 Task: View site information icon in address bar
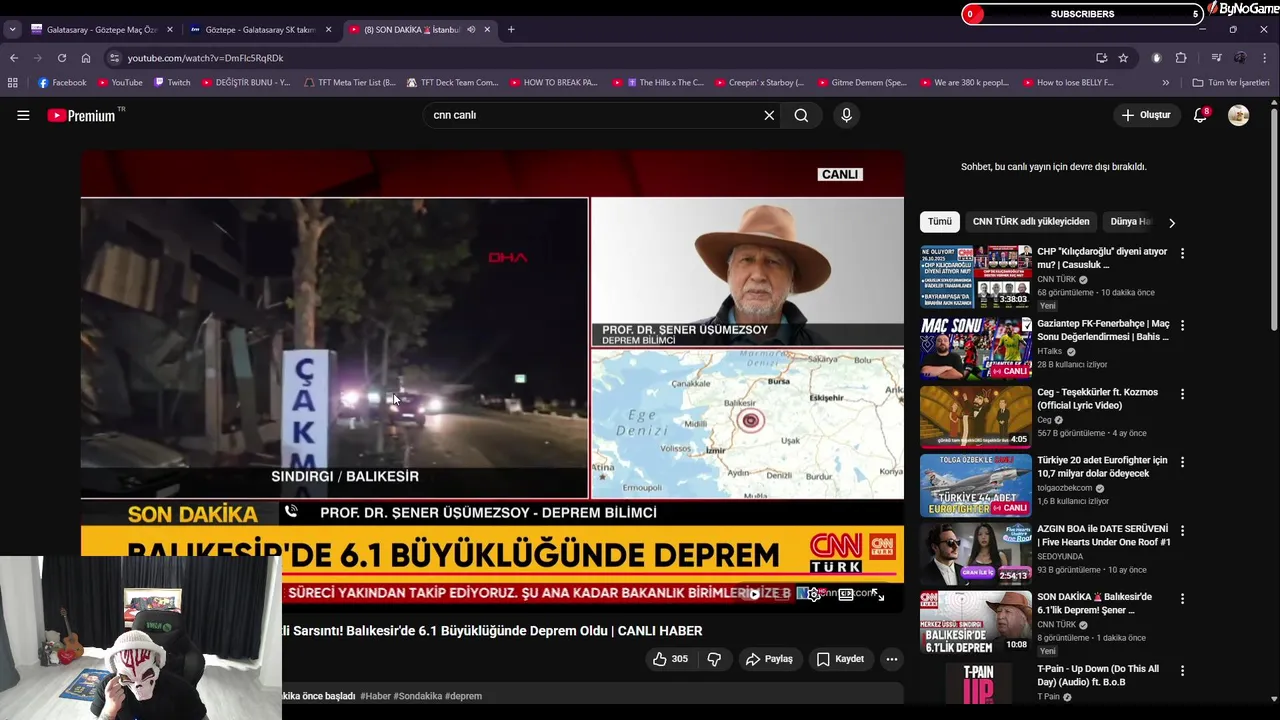[114, 58]
